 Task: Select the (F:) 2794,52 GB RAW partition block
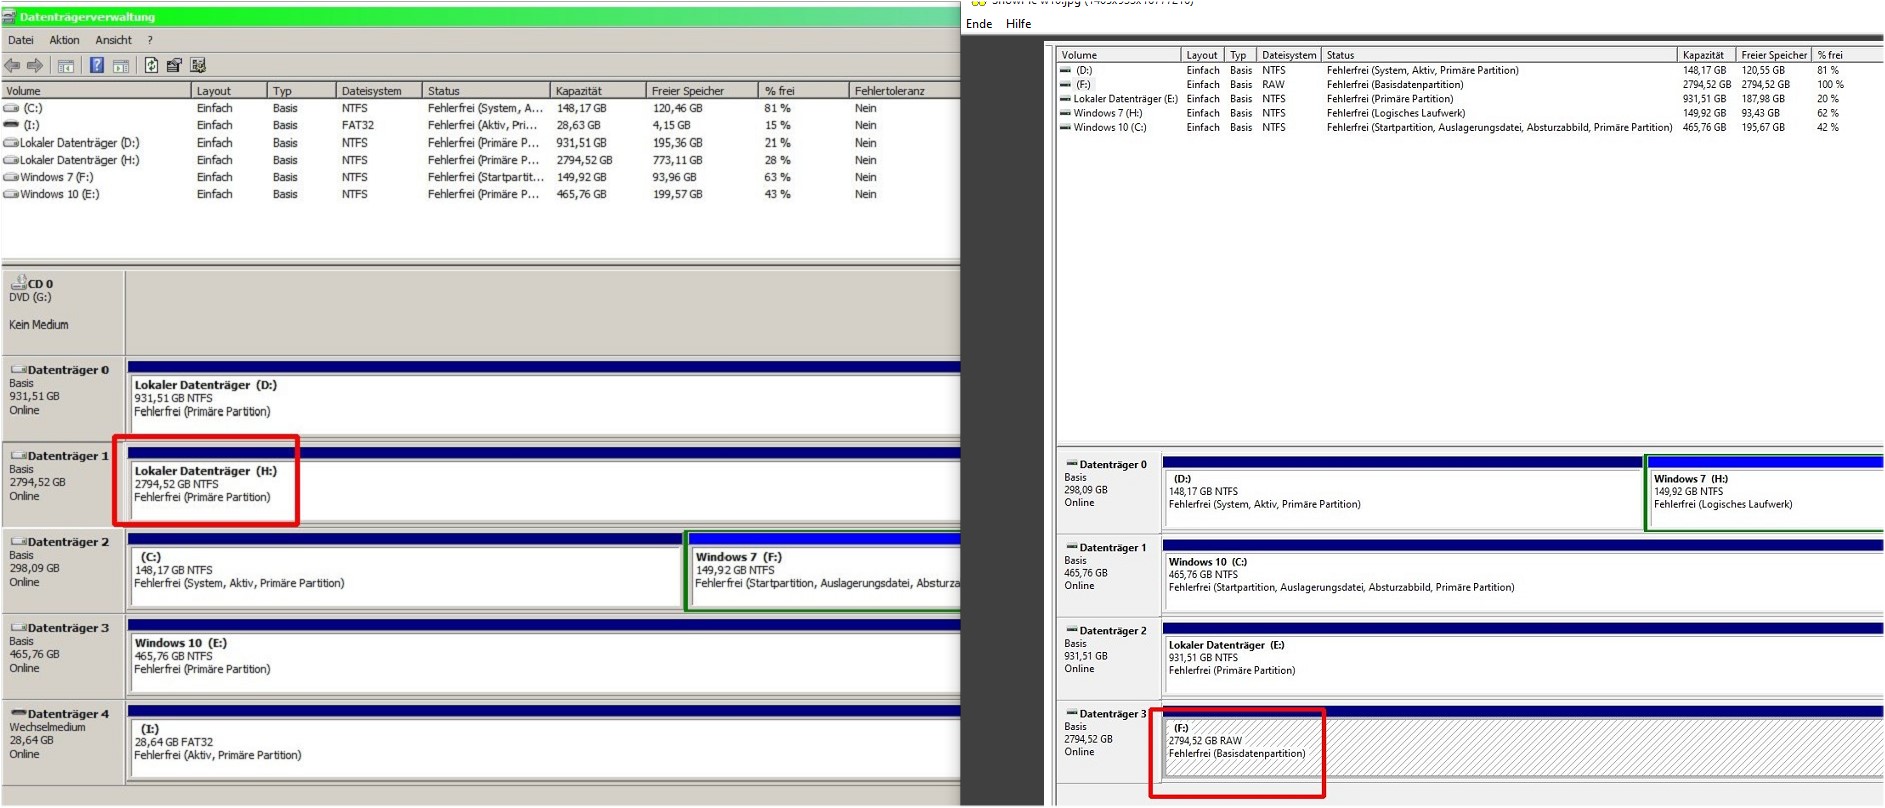(x=1523, y=746)
